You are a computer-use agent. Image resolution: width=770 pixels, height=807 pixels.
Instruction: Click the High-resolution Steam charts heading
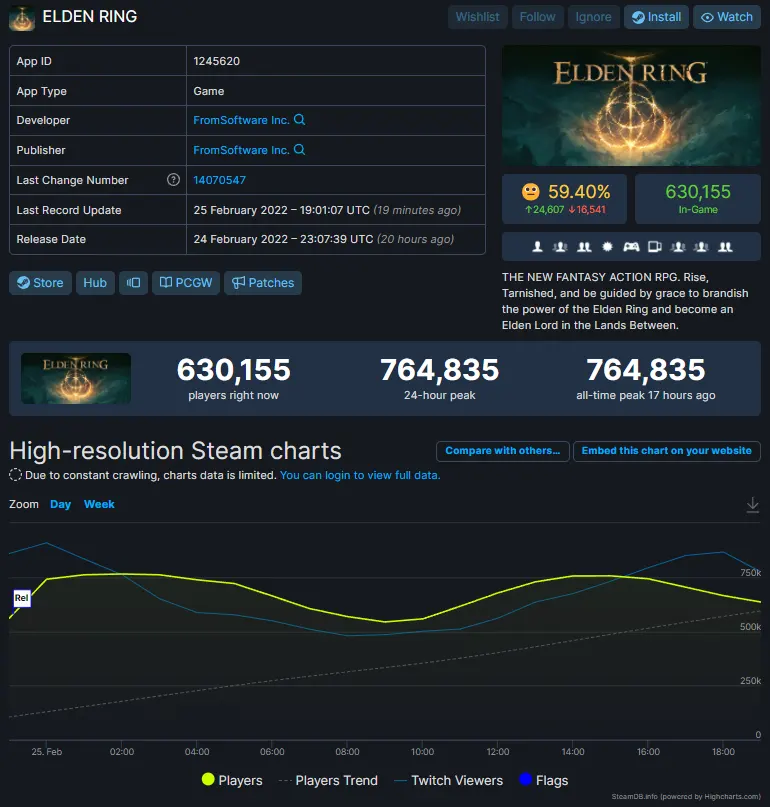(x=176, y=451)
